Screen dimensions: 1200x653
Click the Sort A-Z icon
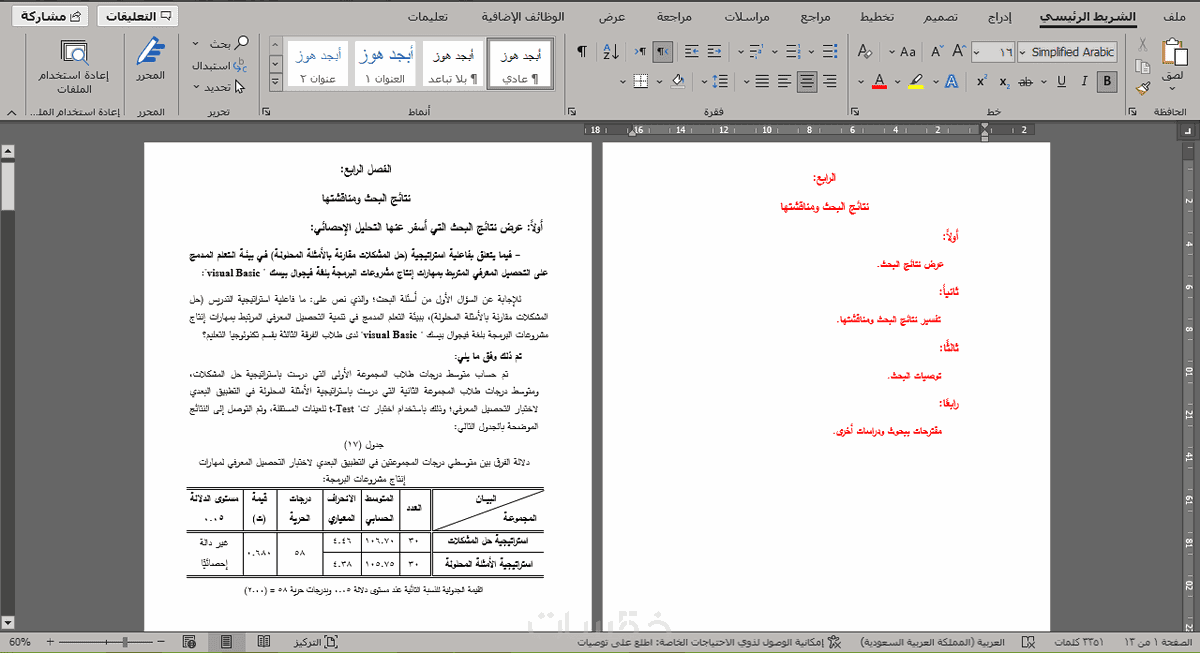611,52
